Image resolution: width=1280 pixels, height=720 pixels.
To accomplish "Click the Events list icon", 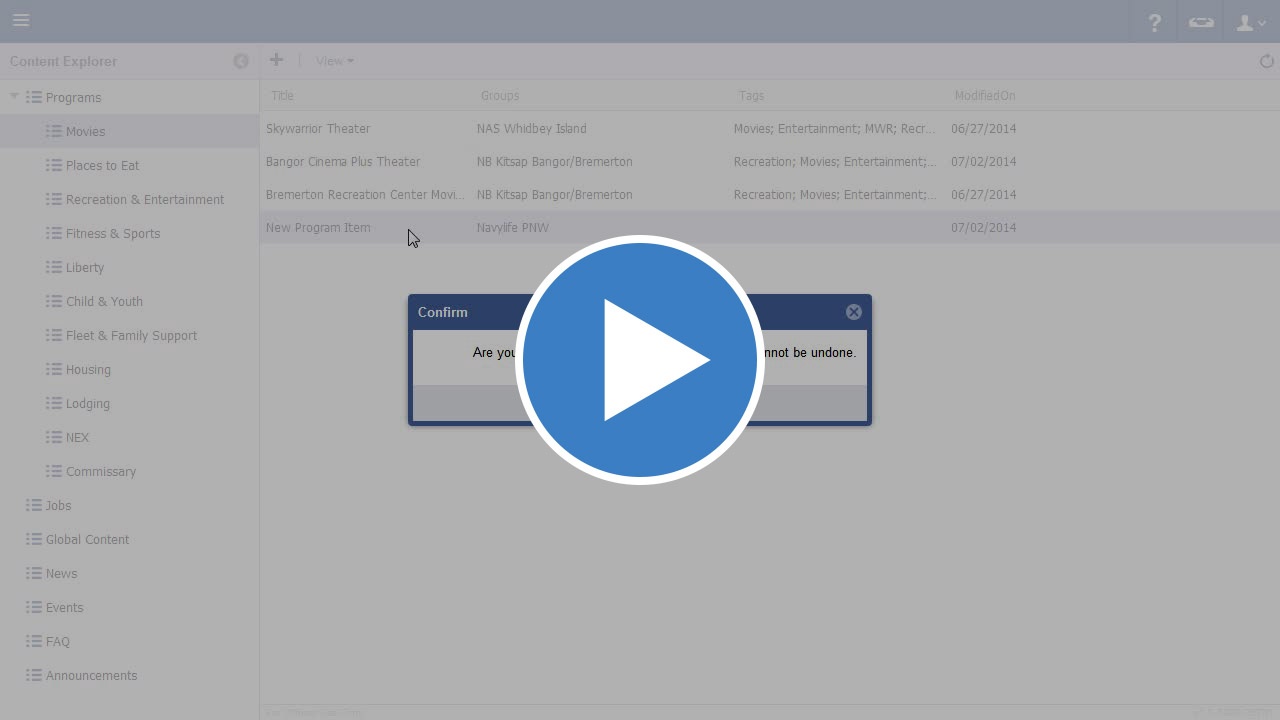I will 34,607.
